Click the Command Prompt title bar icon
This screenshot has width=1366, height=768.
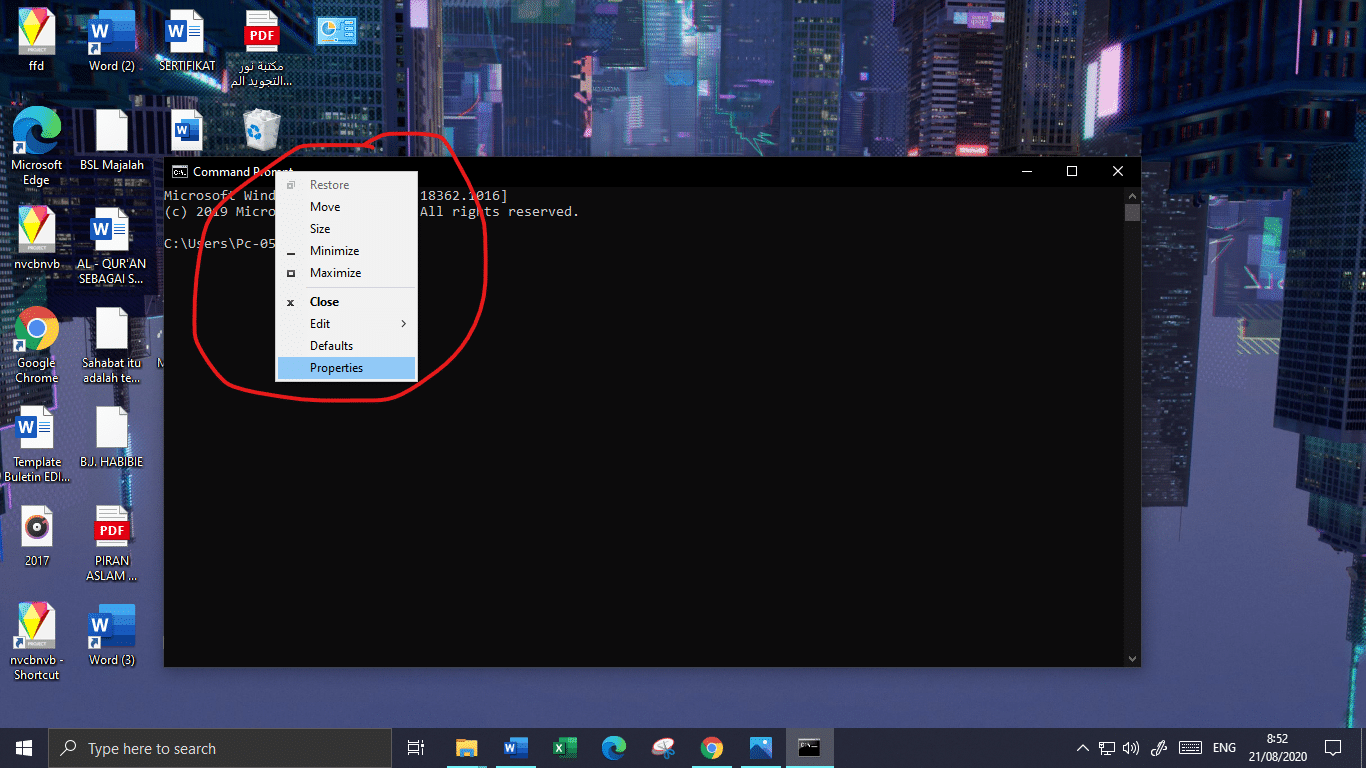(x=180, y=171)
